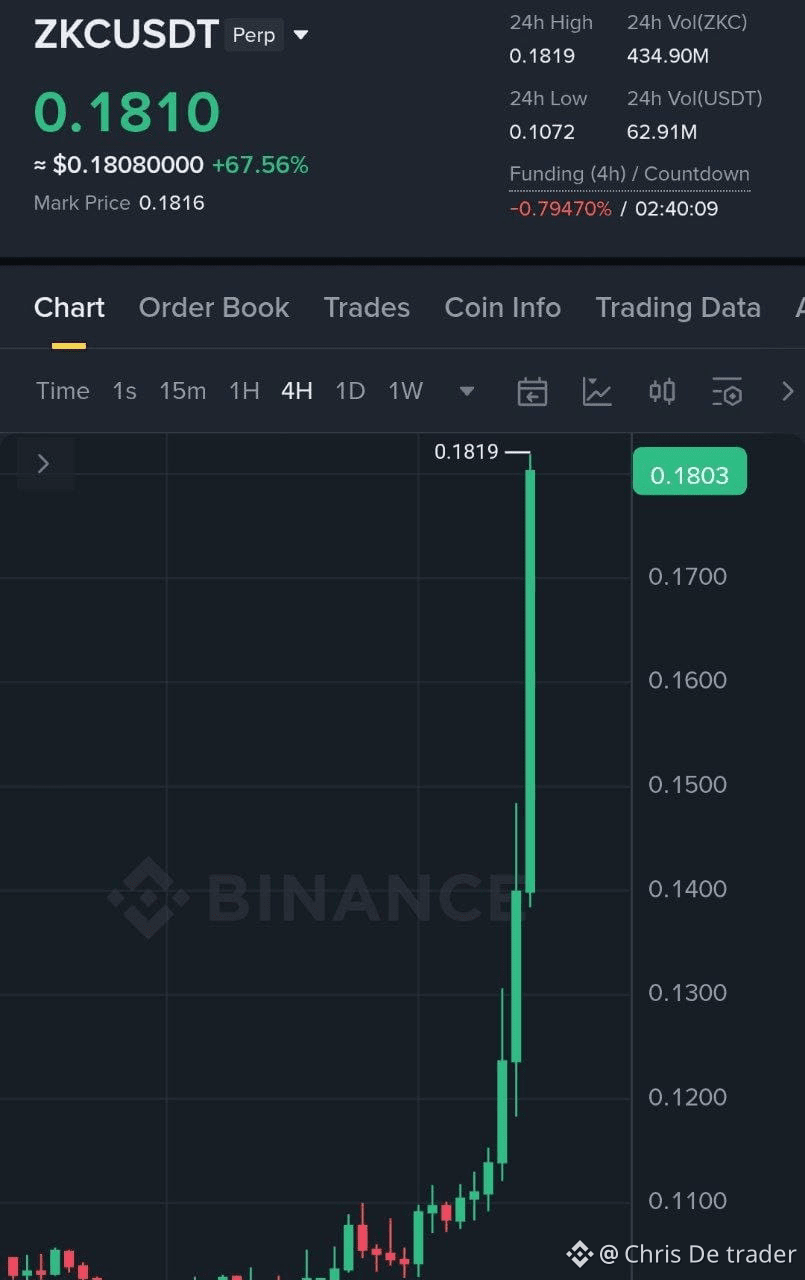Viewport: 805px width, 1280px height.
Task: Open the Coin Info tab
Action: pyautogui.click(x=503, y=308)
